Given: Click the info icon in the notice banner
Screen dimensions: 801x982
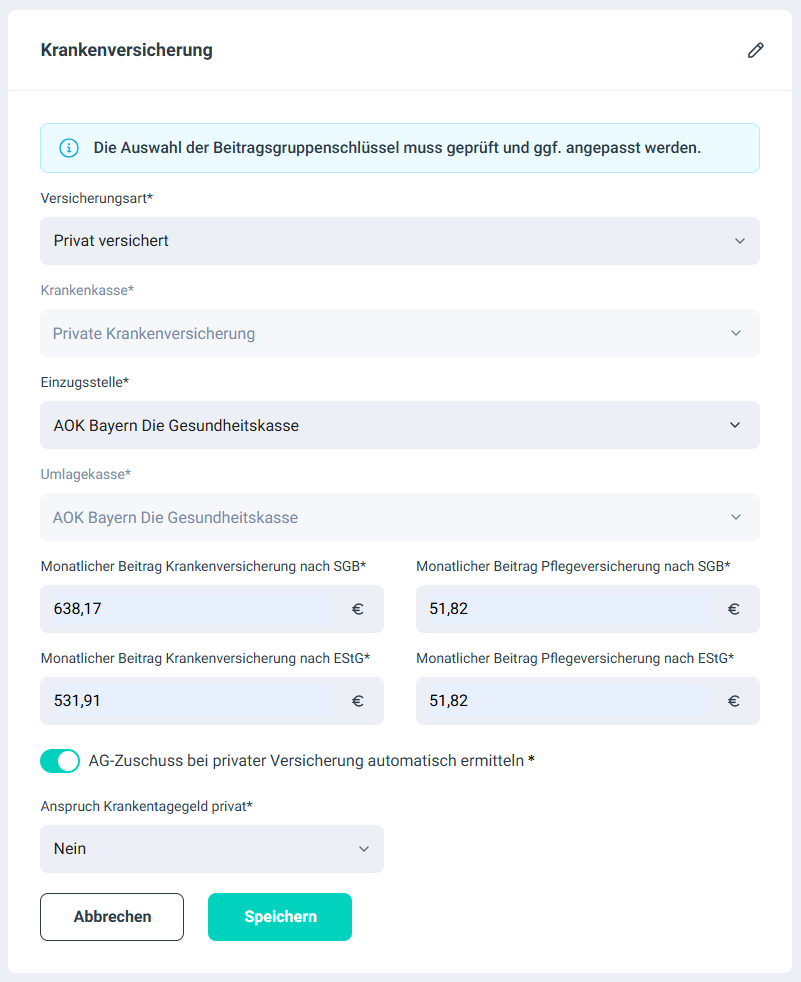Looking at the screenshot, I should (x=69, y=148).
